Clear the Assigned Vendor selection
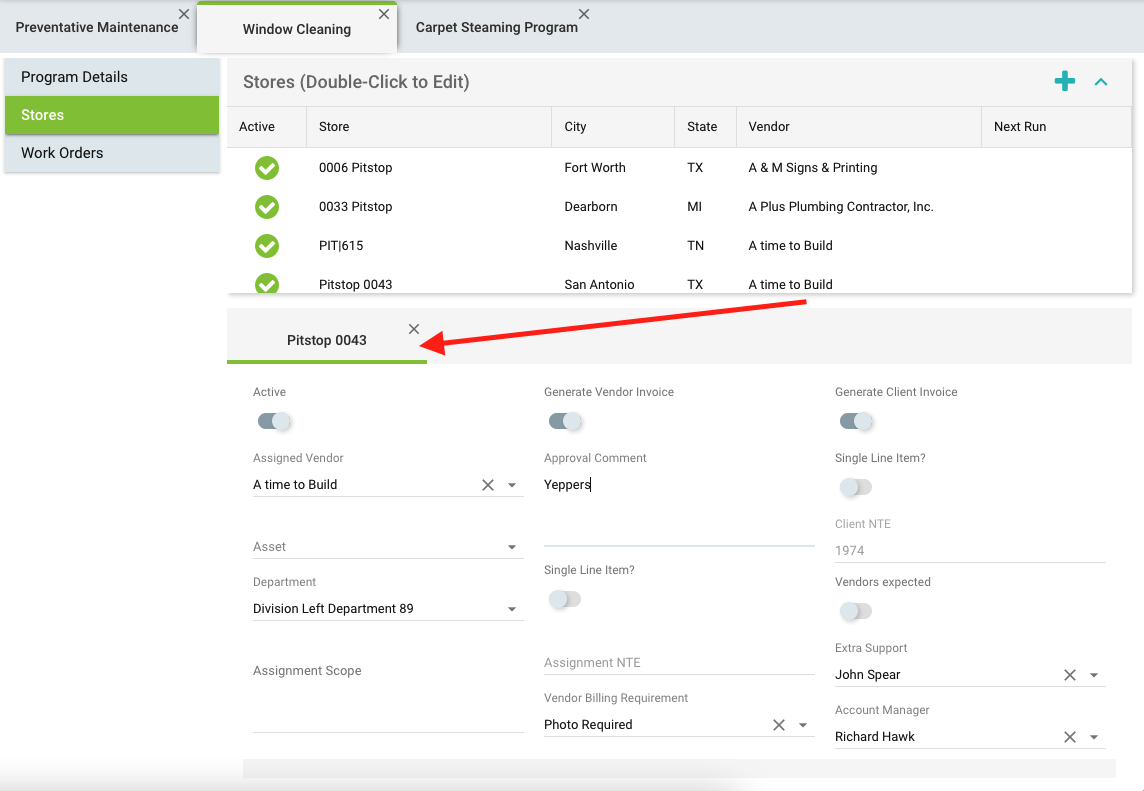This screenshot has height=791, width=1144. 488,485
